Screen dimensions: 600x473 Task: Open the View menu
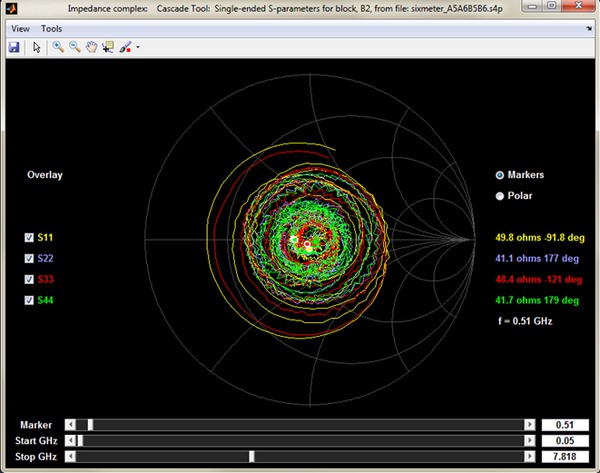(20, 28)
